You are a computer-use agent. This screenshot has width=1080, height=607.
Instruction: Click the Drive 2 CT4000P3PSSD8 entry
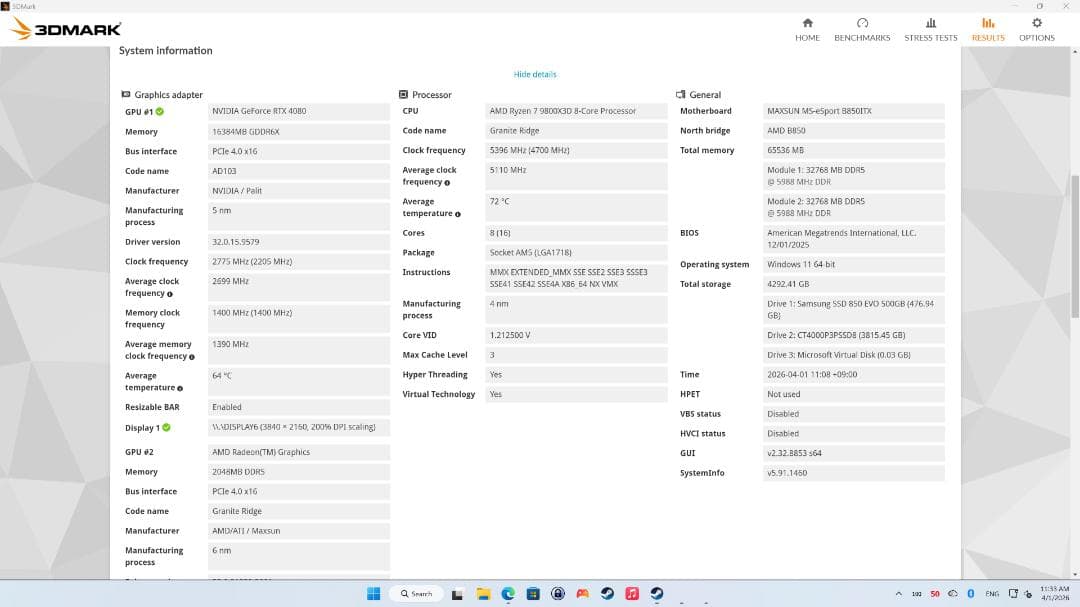point(853,336)
